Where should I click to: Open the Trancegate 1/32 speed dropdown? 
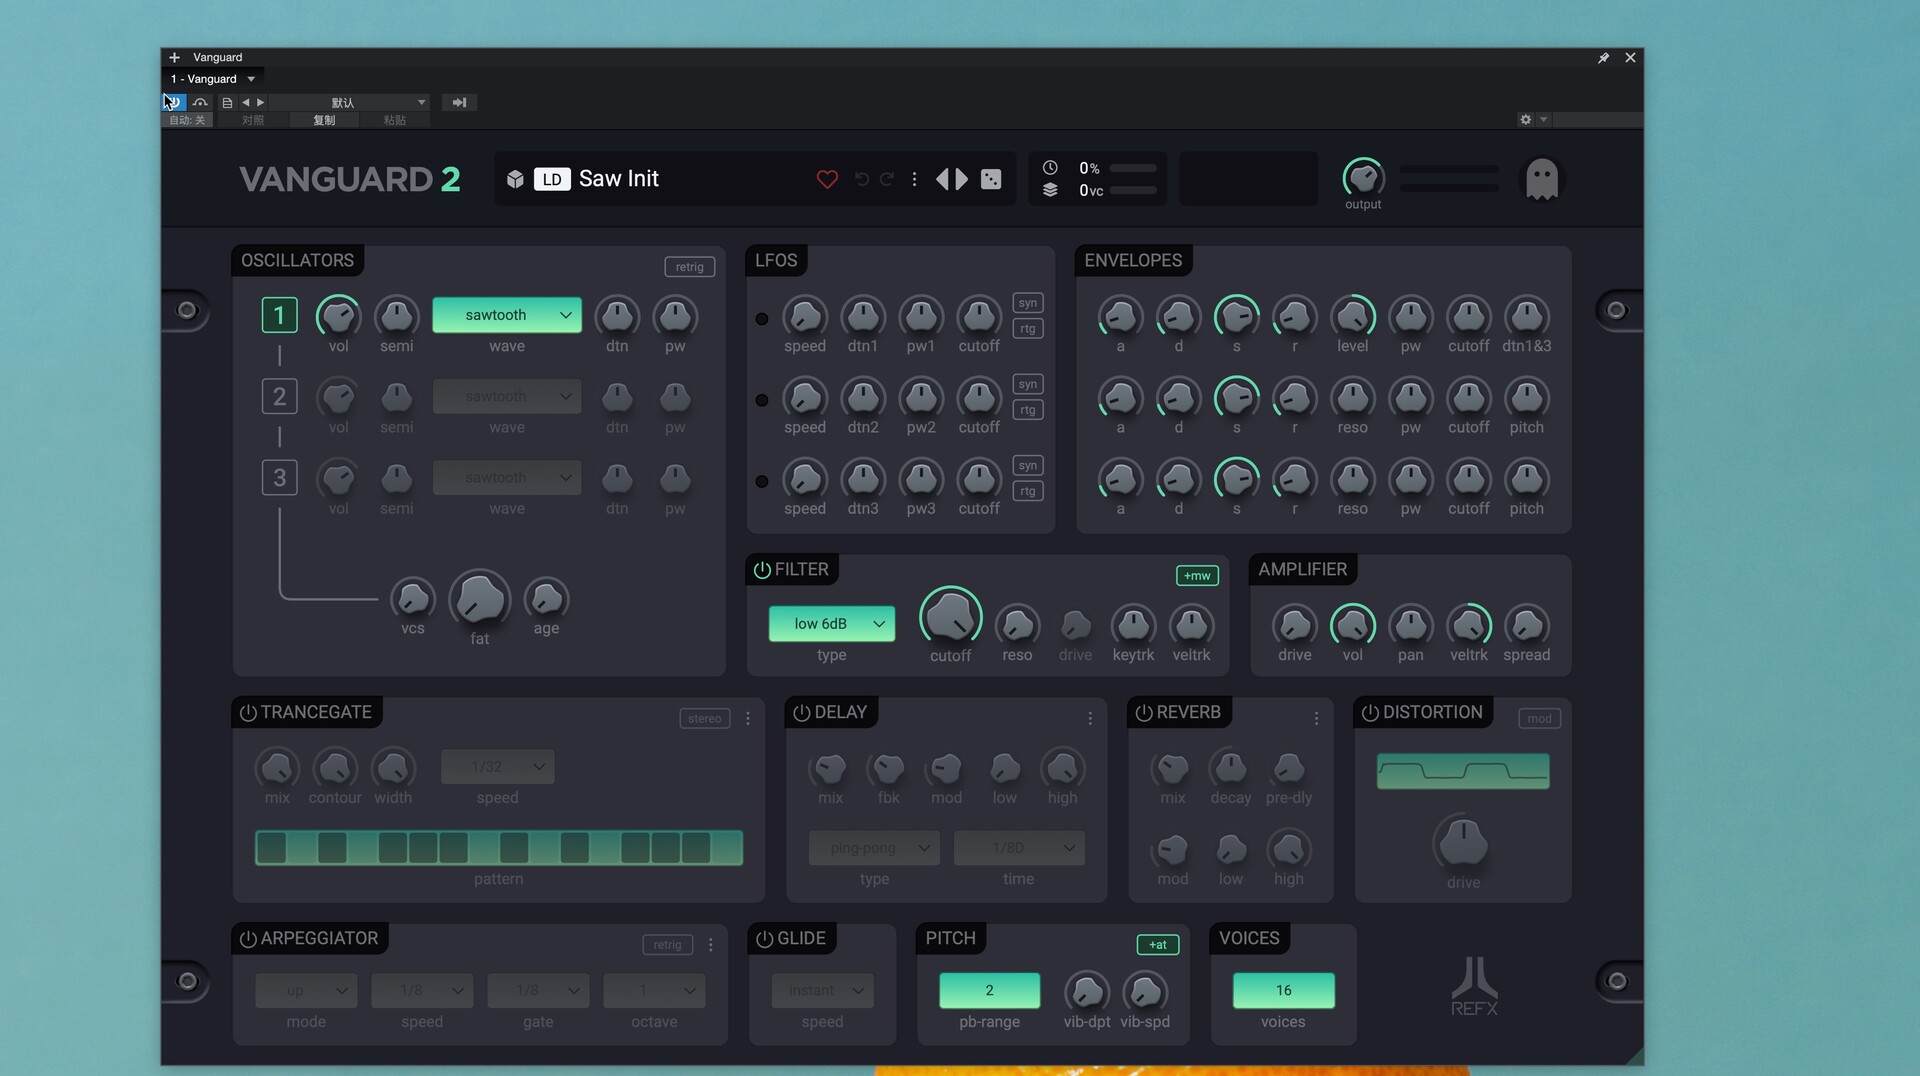pyautogui.click(x=498, y=767)
